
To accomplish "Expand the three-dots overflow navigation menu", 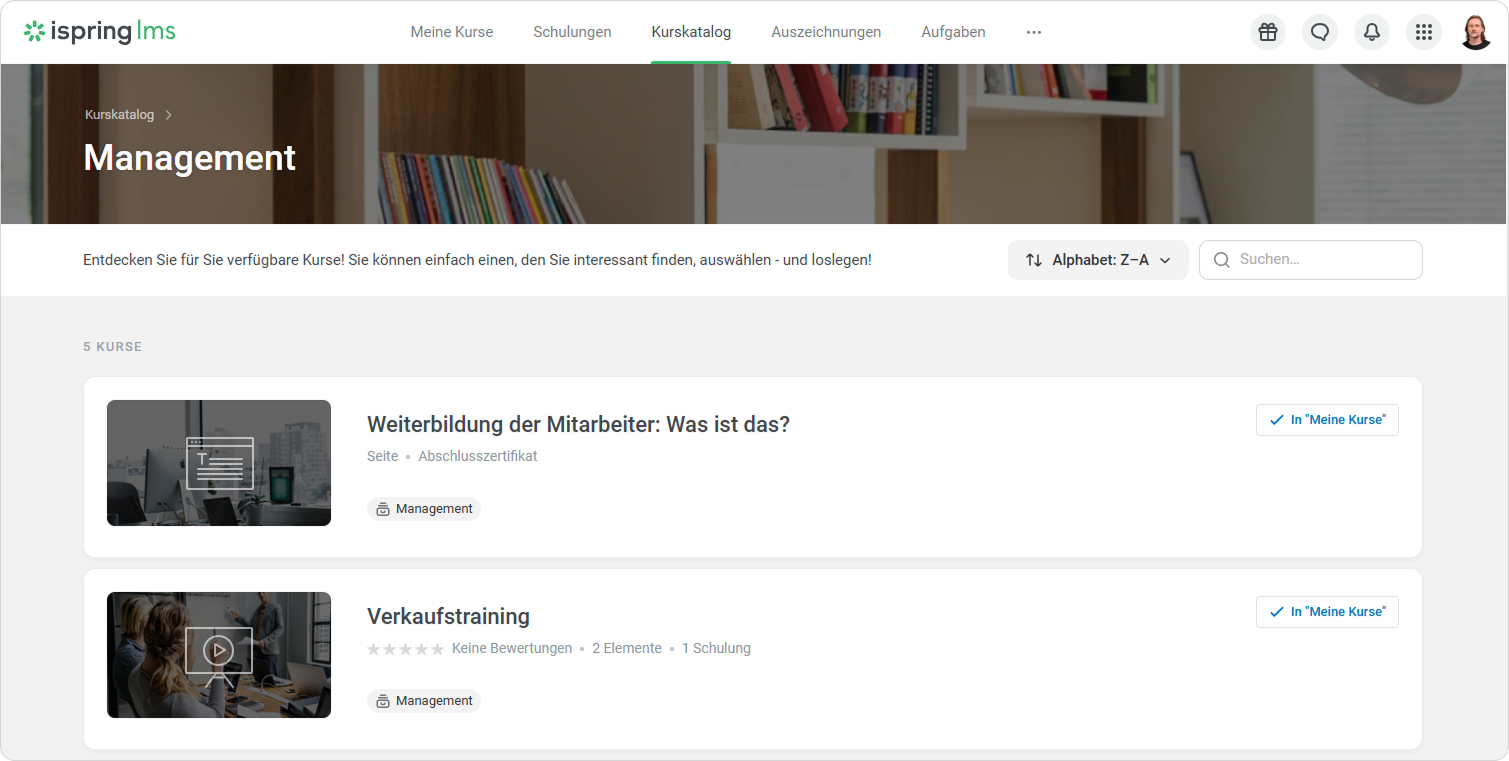I will coord(1034,32).
